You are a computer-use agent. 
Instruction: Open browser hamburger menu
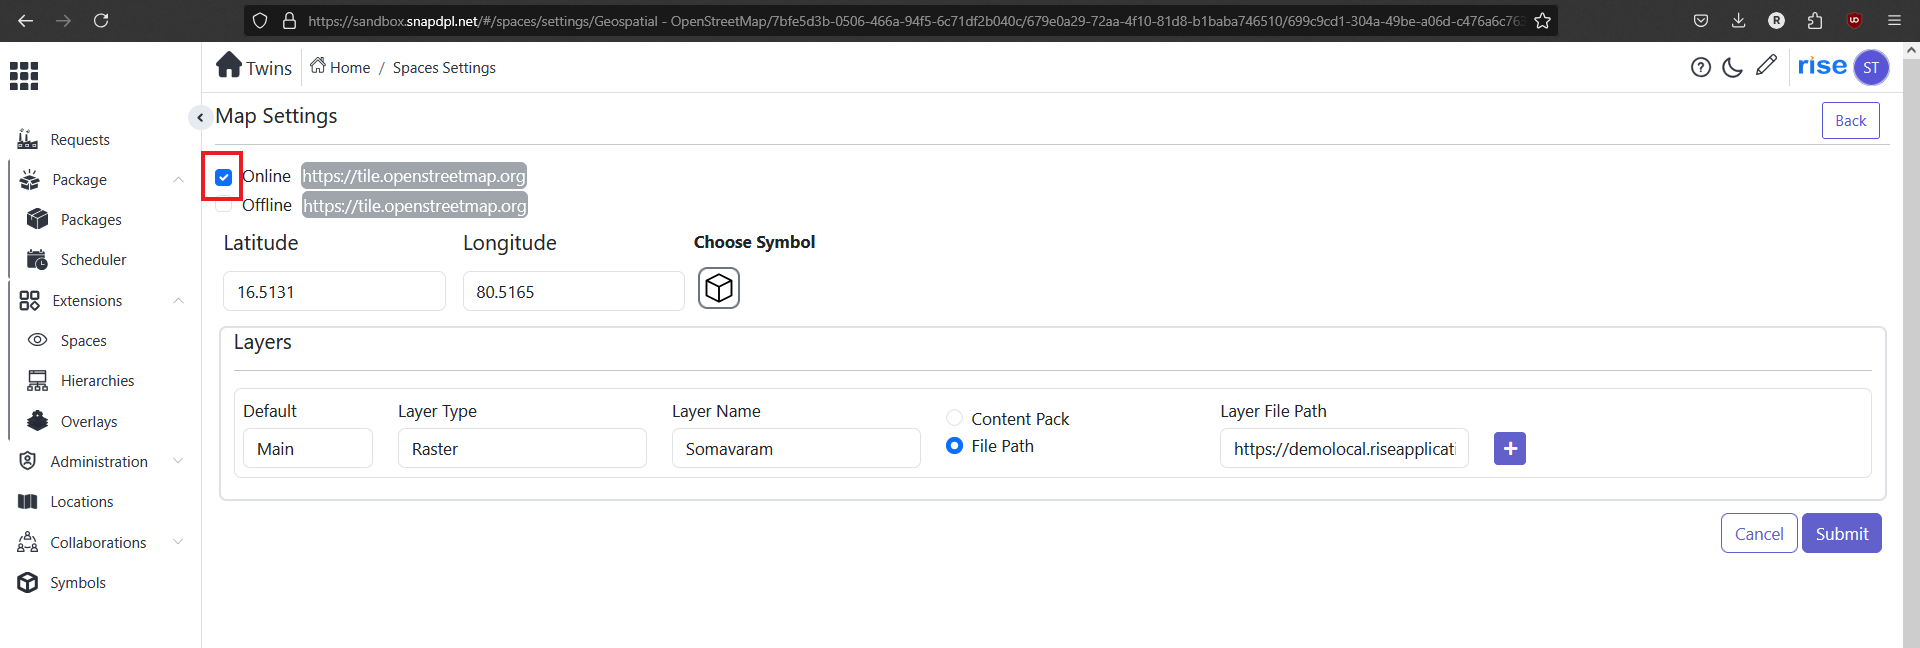click(x=1894, y=20)
